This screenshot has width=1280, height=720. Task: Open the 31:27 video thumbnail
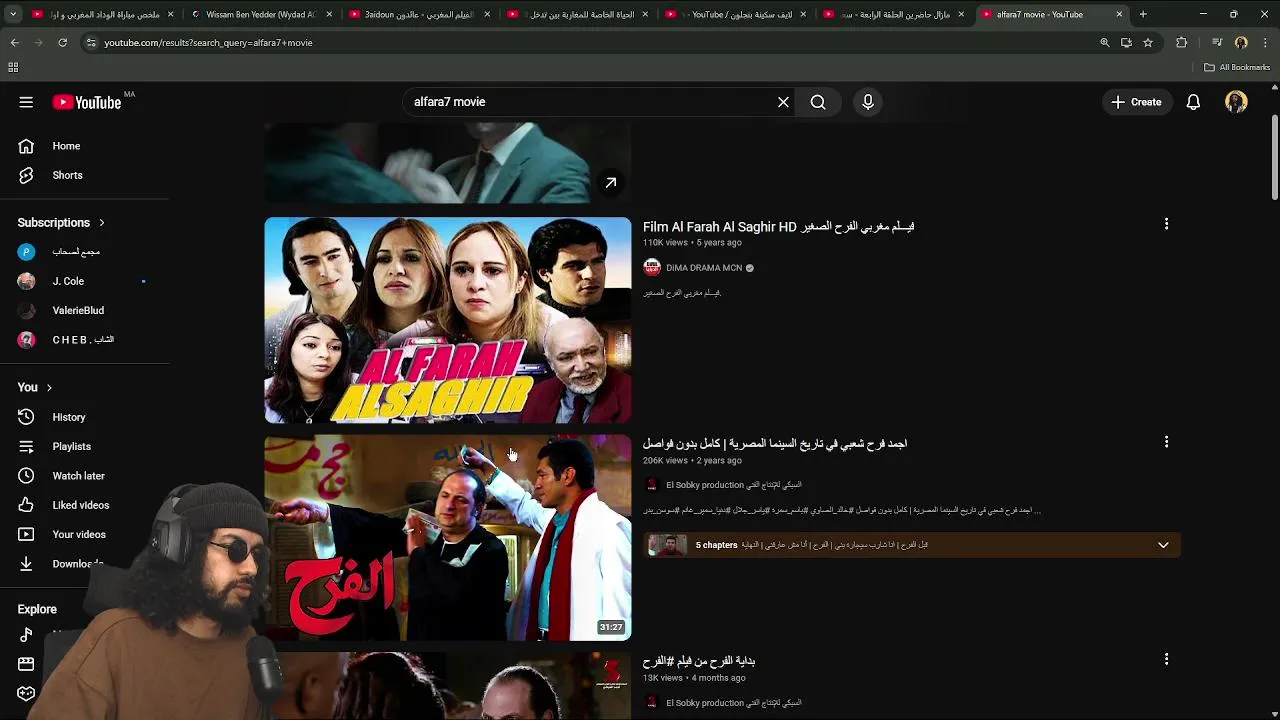point(448,538)
